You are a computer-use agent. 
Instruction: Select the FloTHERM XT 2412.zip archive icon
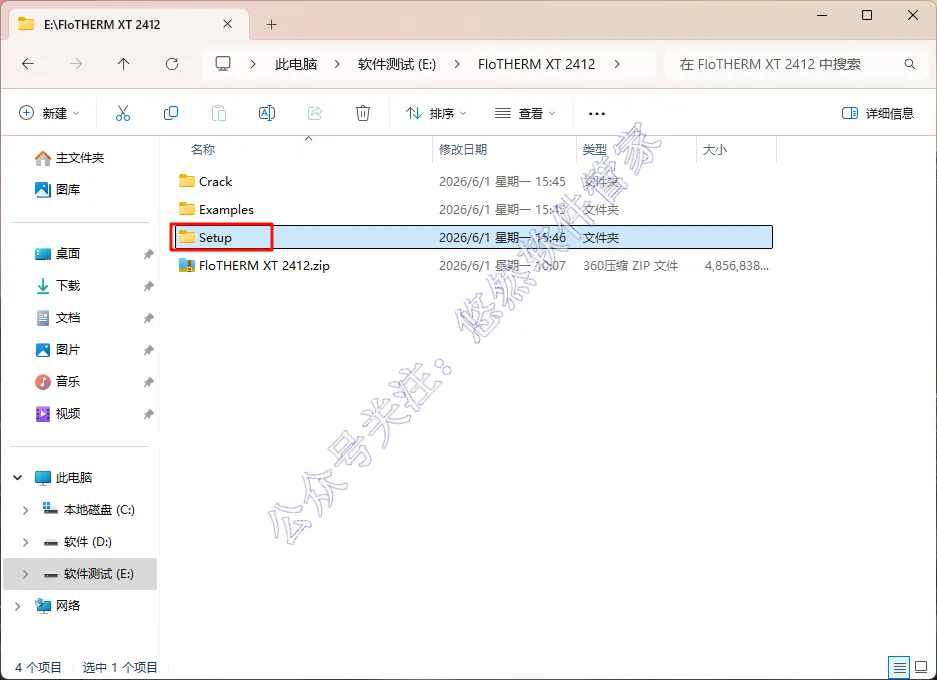(x=187, y=265)
